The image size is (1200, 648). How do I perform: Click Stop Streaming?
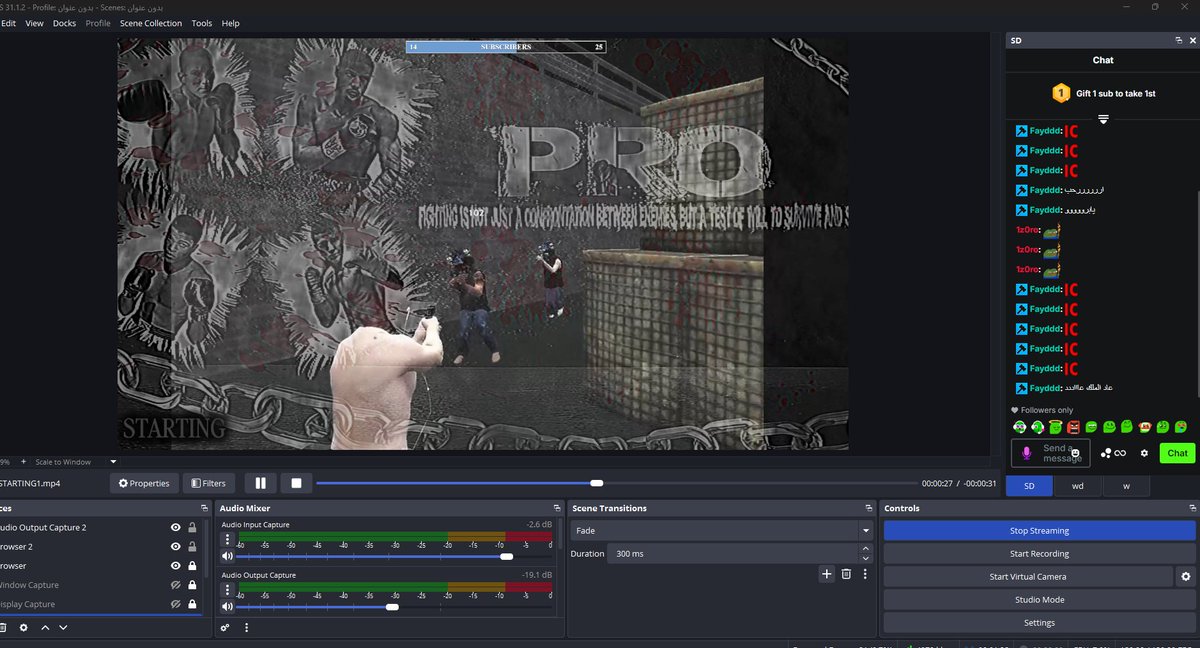click(x=1039, y=531)
